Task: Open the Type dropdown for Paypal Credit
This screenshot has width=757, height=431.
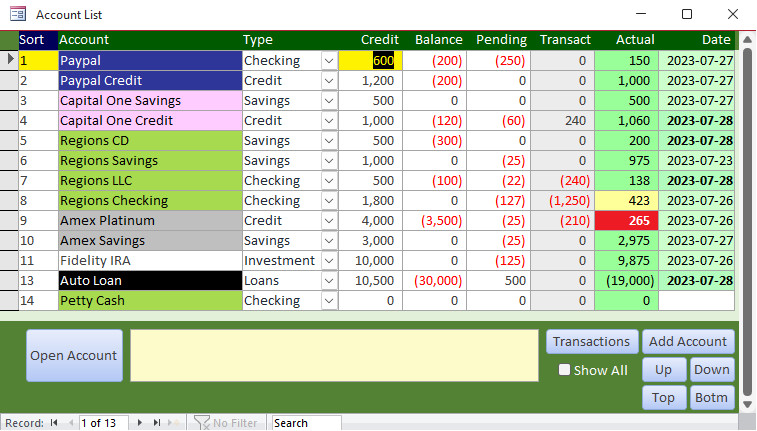Action: click(329, 81)
